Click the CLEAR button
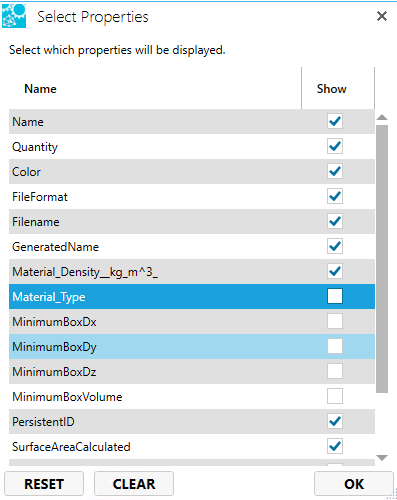397x500 pixels. coord(134,484)
